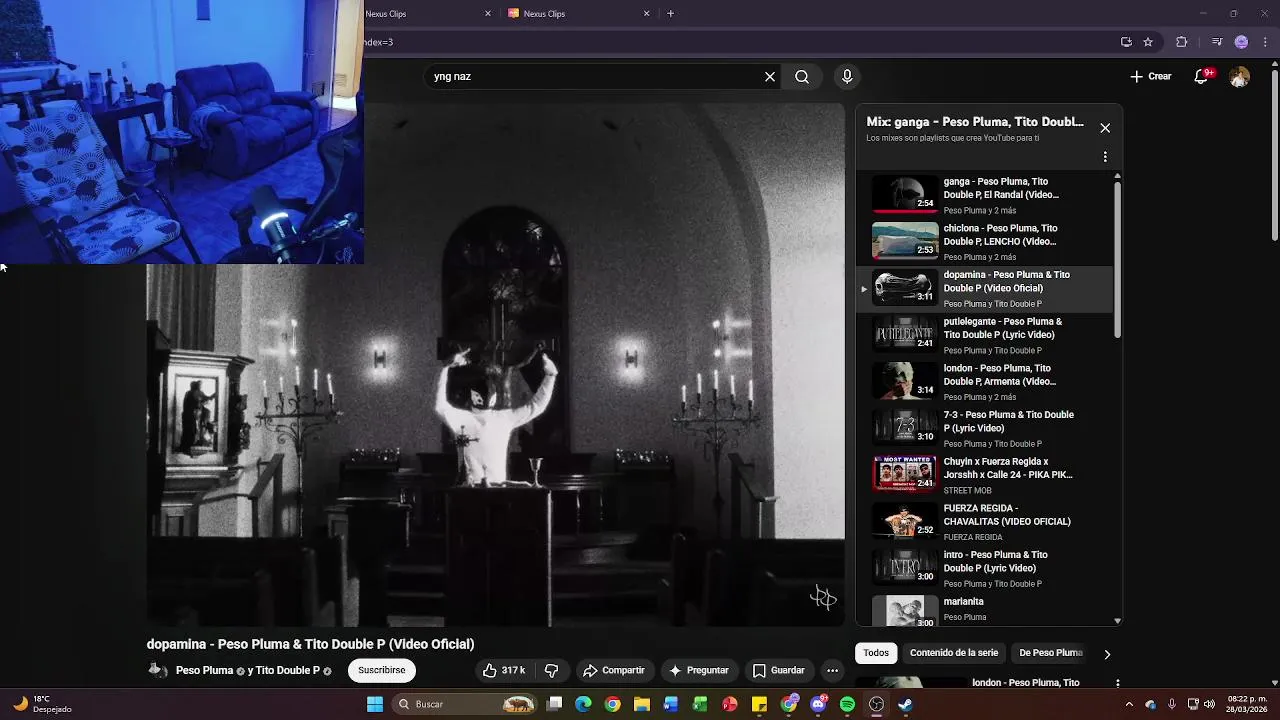Open the Crear create menu
The height and width of the screenshot is (720, 1280).
[x=1151, y=76]
